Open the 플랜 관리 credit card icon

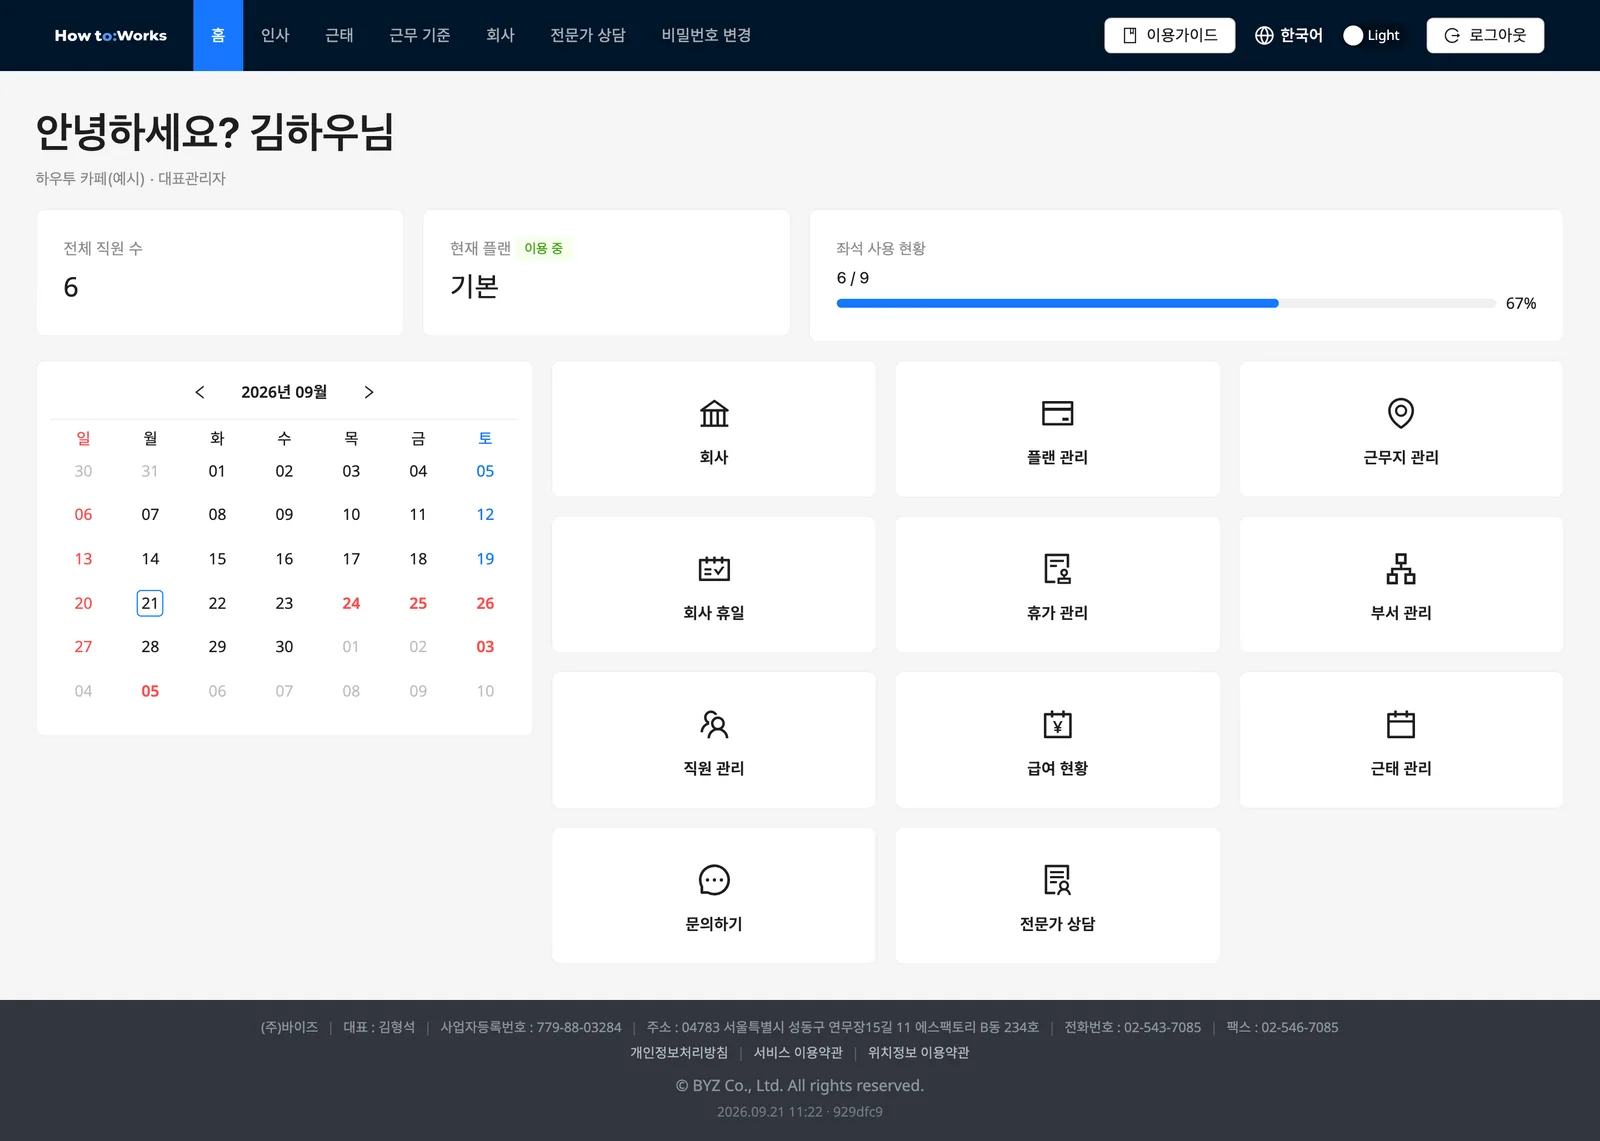(x=1057, y=413)
